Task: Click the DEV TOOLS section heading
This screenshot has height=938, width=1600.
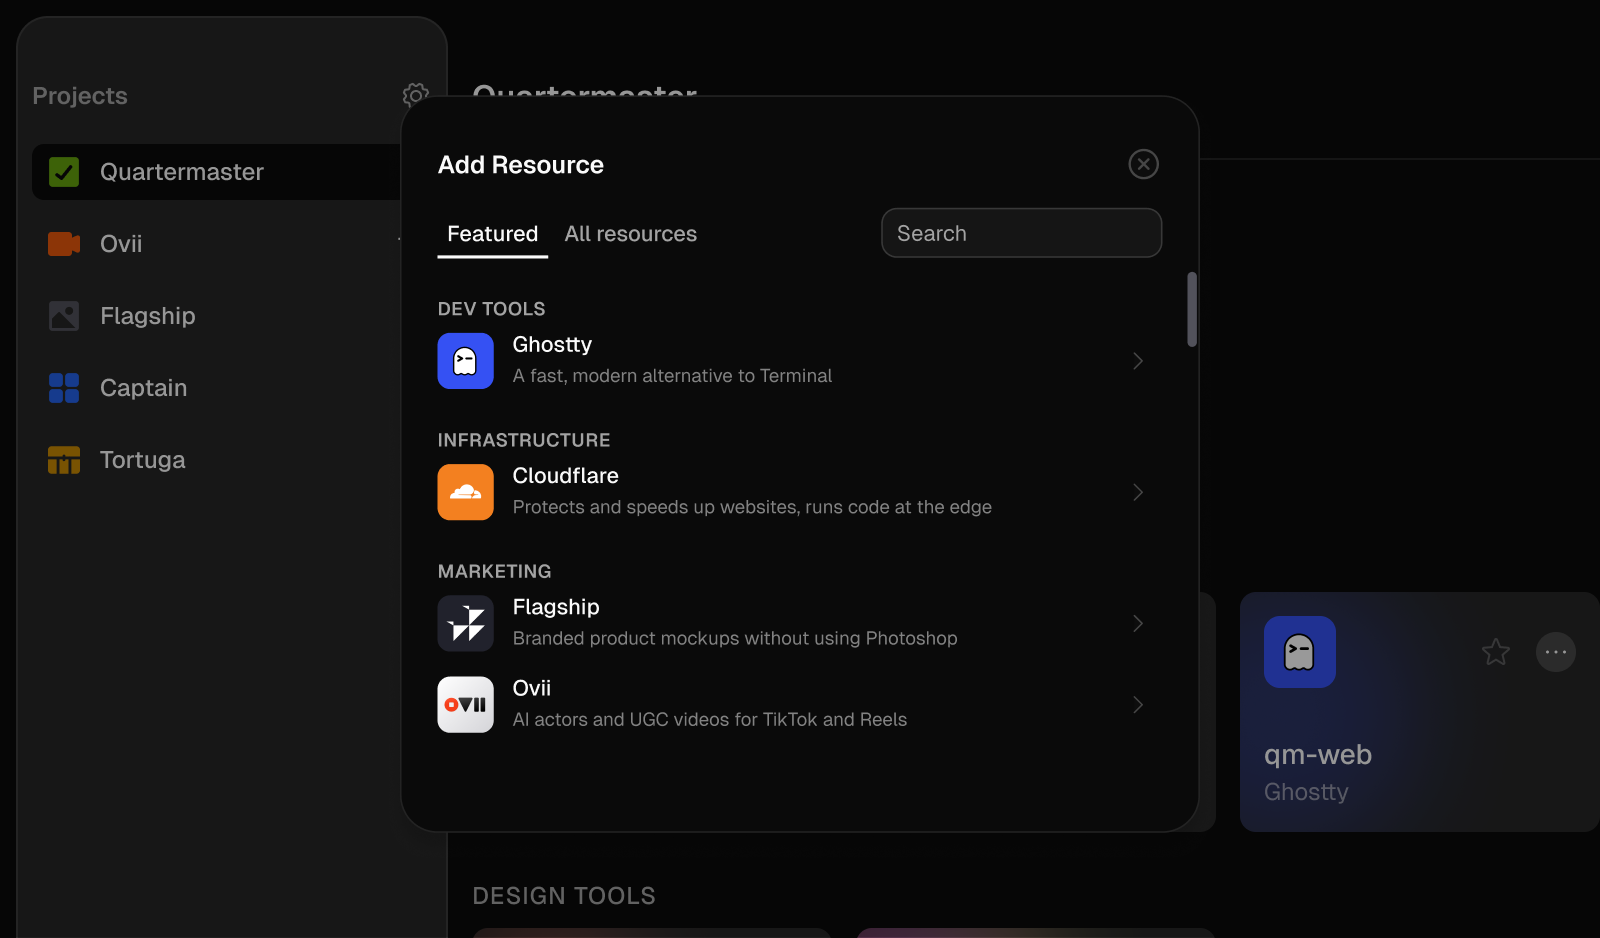Action: pyautogui.click(x=492, y=309)
